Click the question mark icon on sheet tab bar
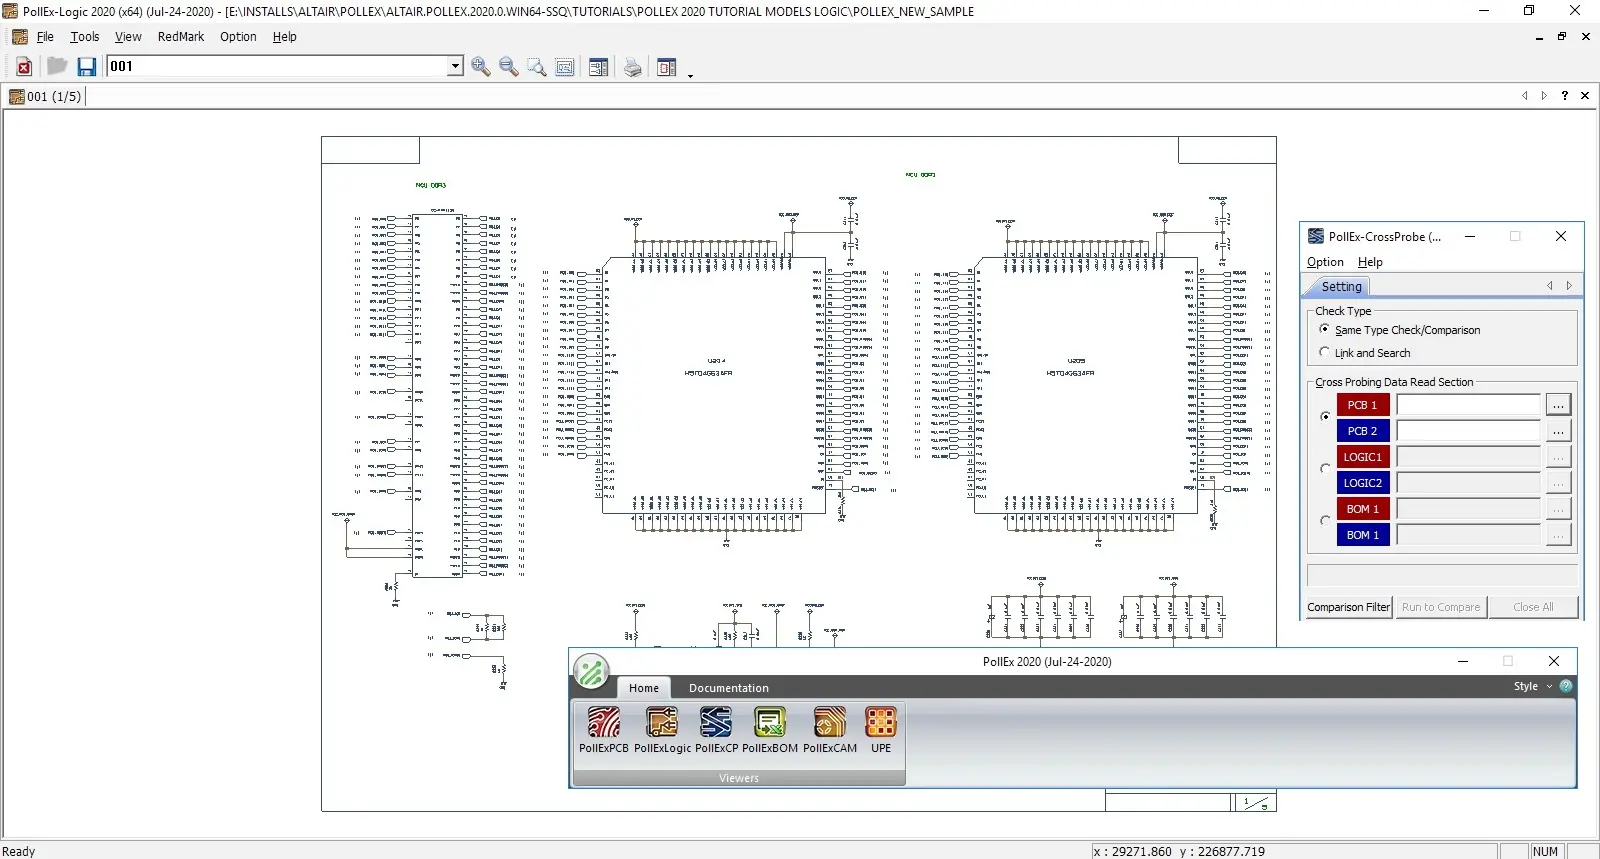 coord(1565,96)
